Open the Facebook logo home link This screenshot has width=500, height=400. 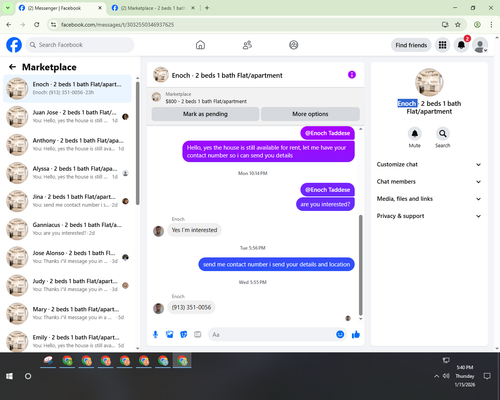click(14, 45)
